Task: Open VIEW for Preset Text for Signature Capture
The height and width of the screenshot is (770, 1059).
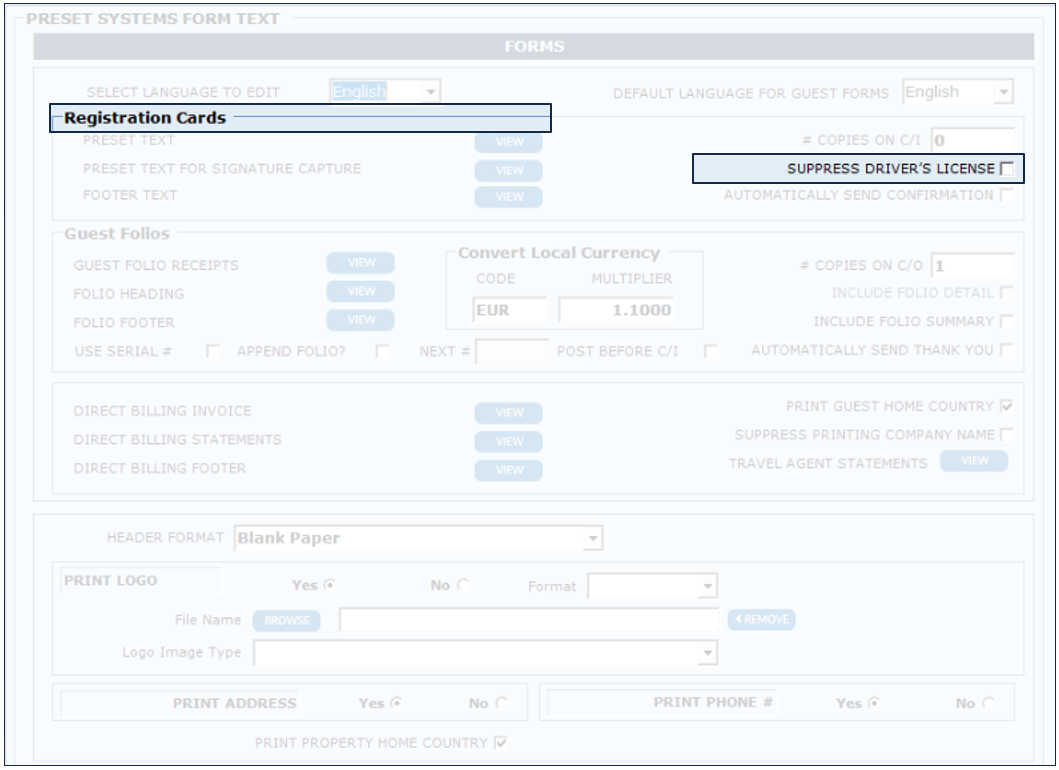Action: pyautogui.click(x=508, y=170)
